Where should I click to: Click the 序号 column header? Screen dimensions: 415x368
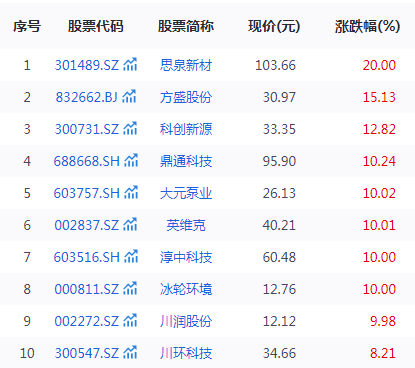(x=27, y=26)
